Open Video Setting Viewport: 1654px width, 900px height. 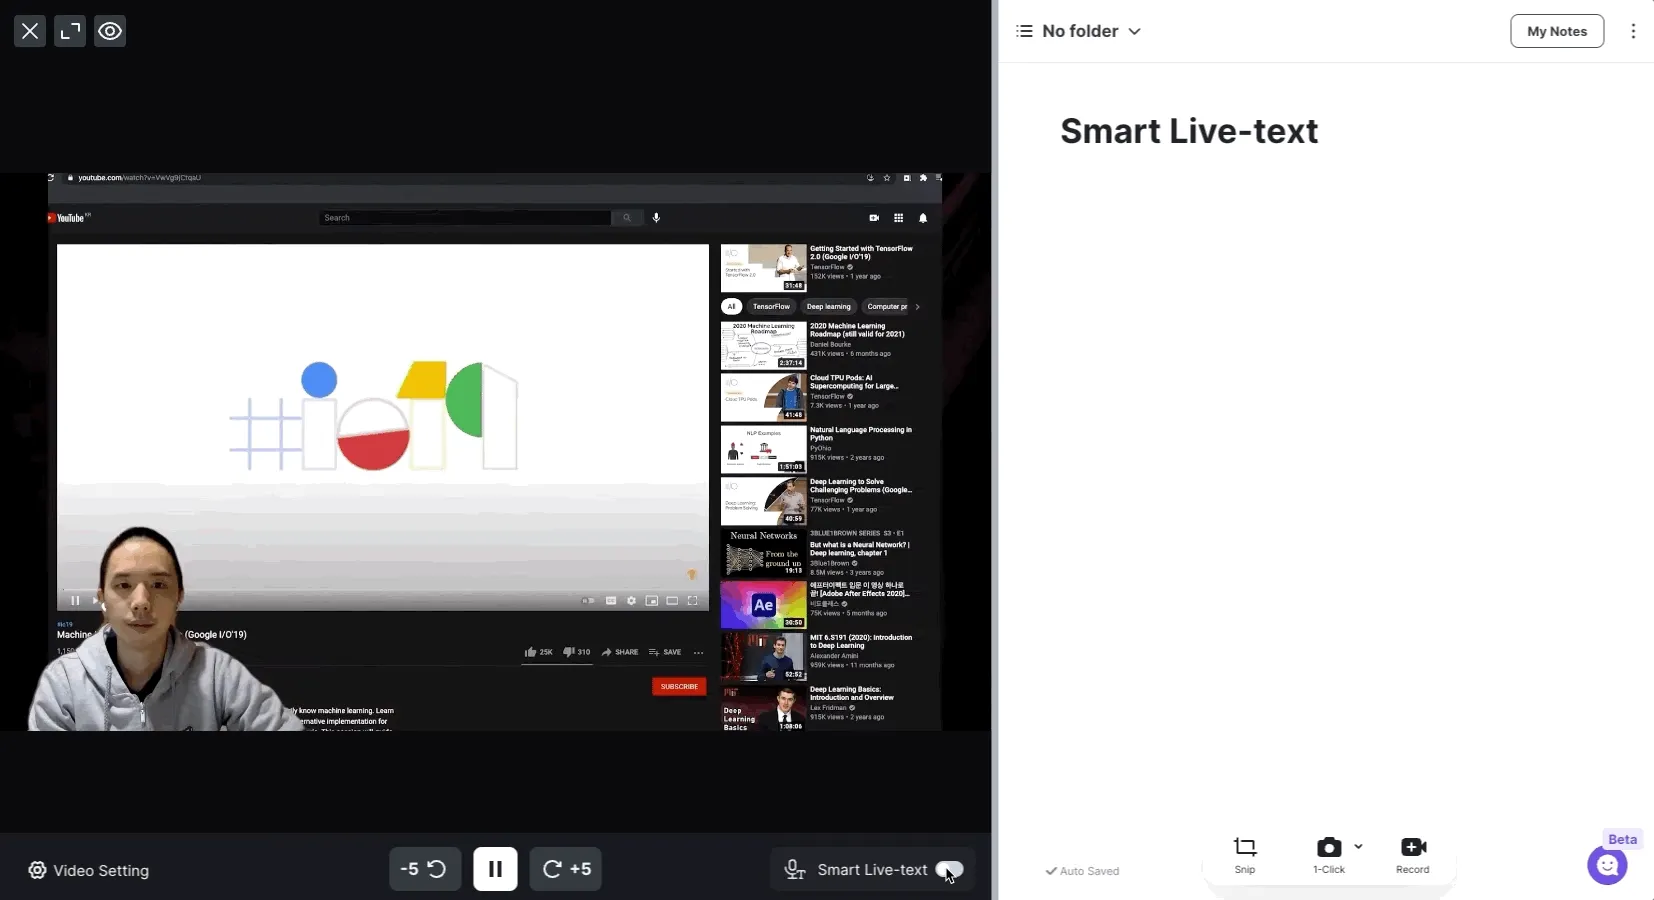pyautogui.click(x=89, y=870)
